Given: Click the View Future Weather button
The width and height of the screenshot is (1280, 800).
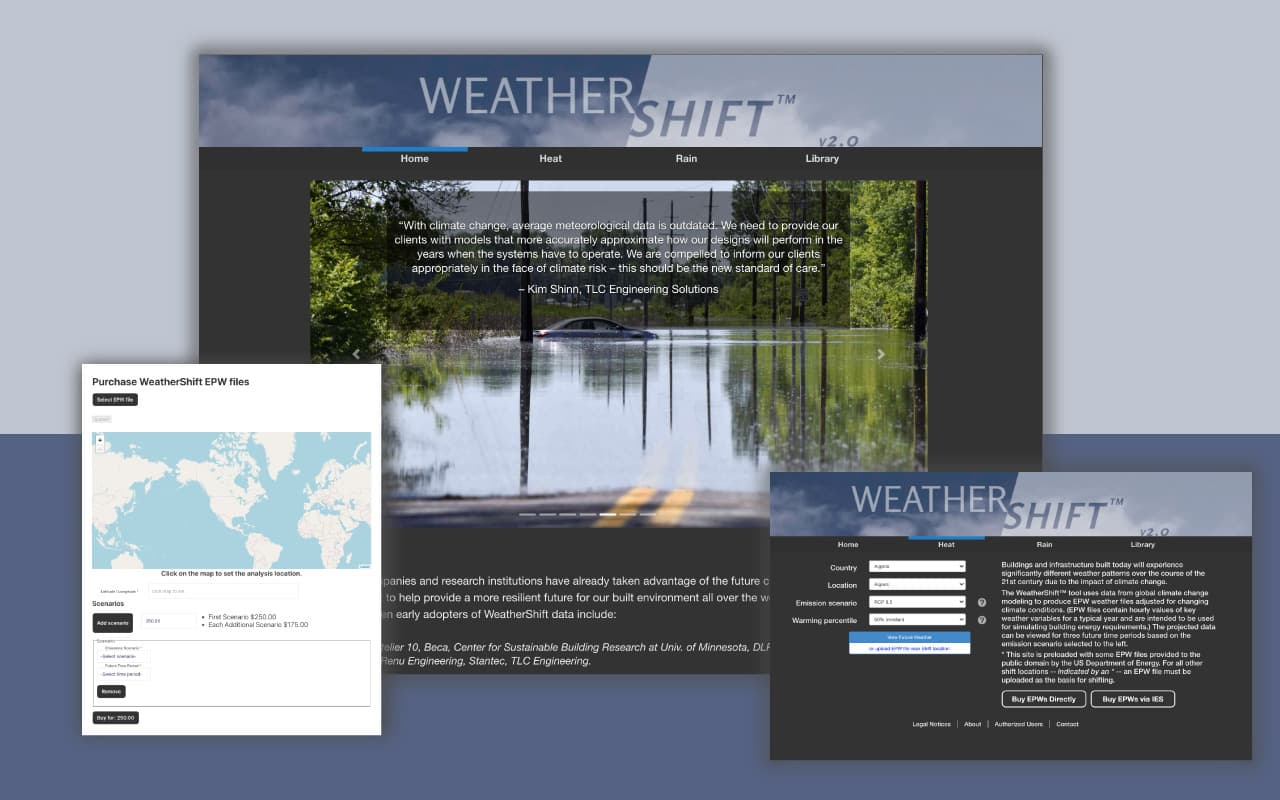Looking at the screenshot, I should click(910, 637).
